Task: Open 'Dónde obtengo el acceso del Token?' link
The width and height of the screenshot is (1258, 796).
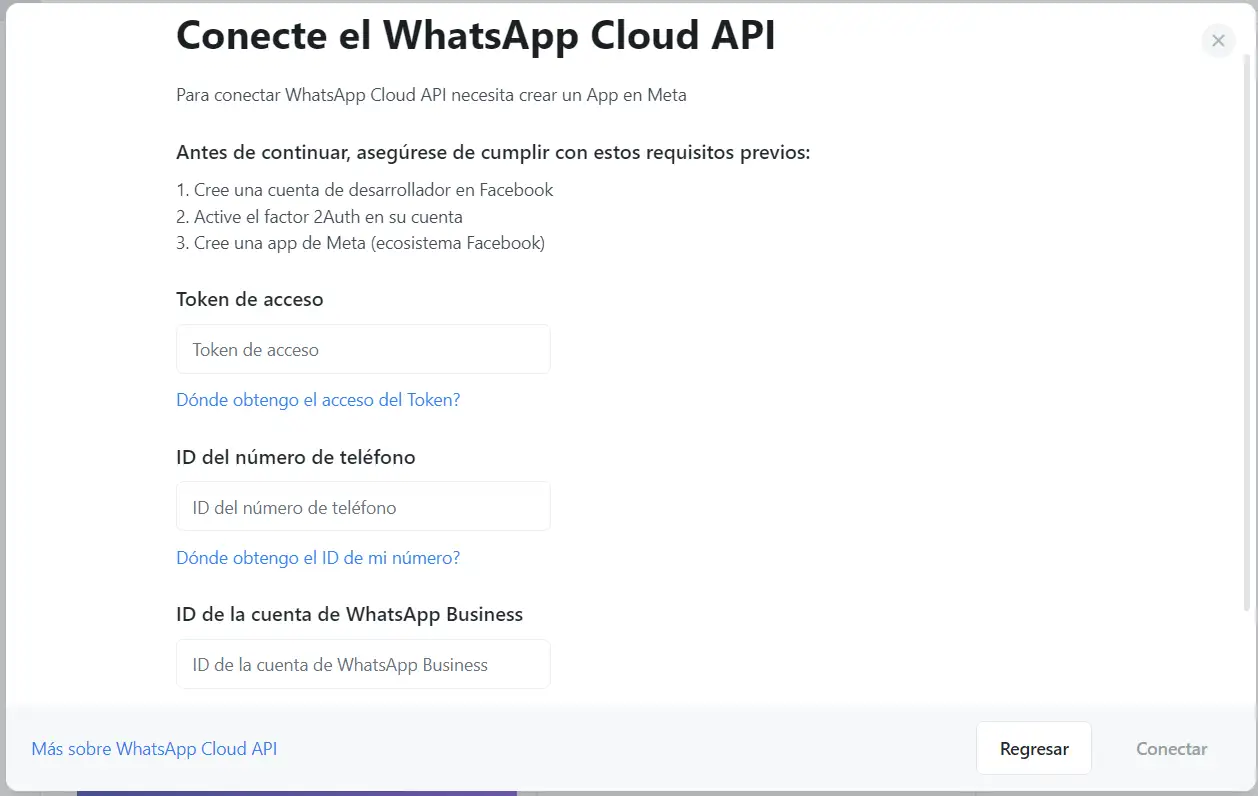Action: click(318, 400)
